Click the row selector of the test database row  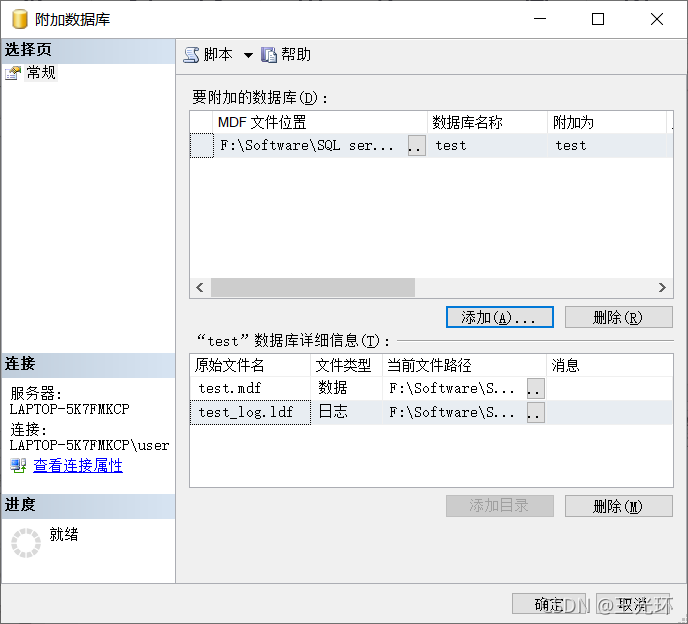coord(201,145)
